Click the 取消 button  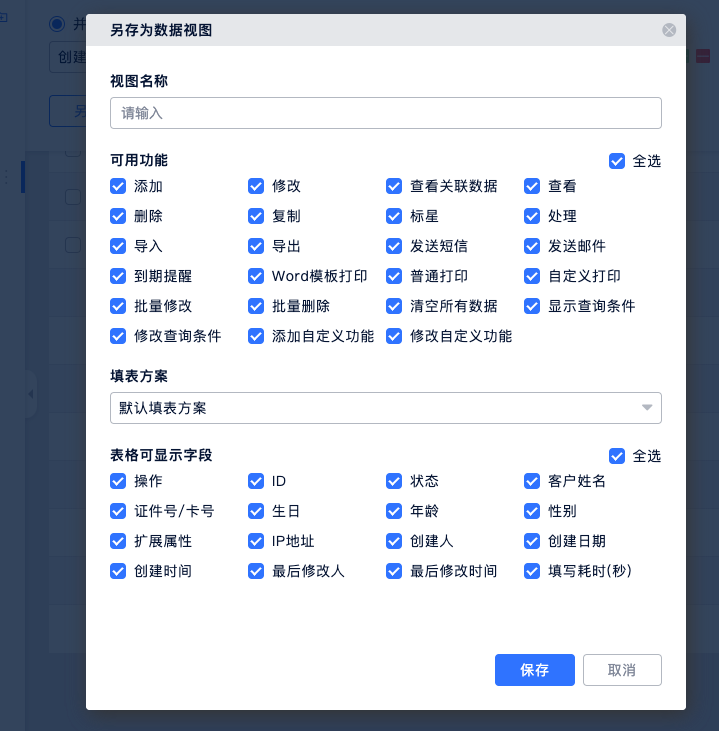[621, 670]
